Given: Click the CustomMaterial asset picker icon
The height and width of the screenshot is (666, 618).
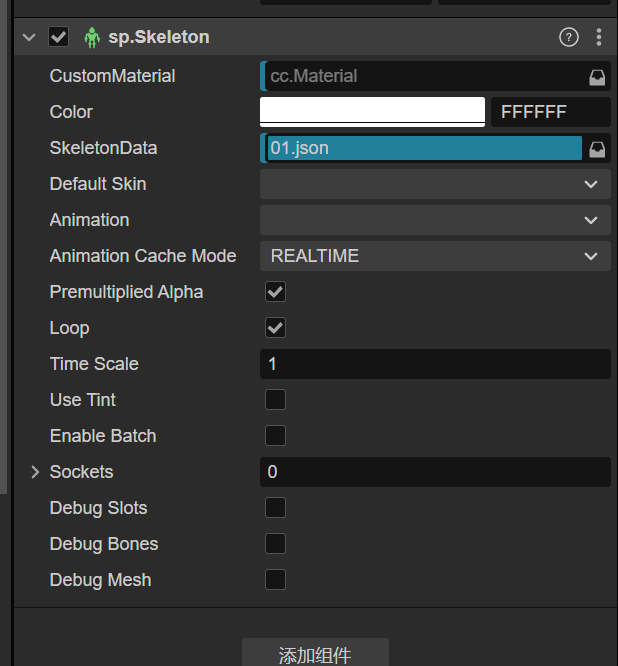Looking at the screenshot, I should [x=597, y=76].
